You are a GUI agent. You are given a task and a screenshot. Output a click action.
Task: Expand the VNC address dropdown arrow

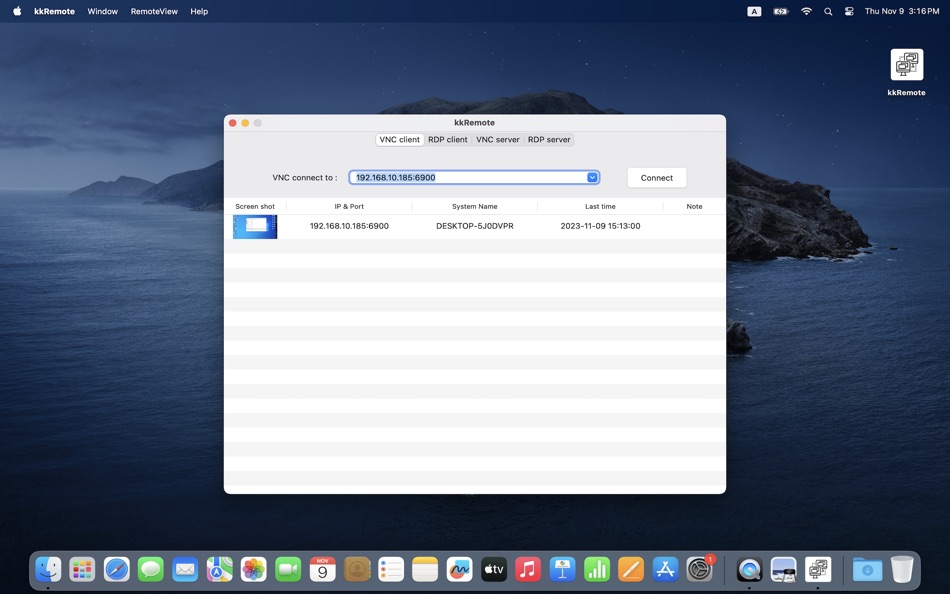coord(592,177)
